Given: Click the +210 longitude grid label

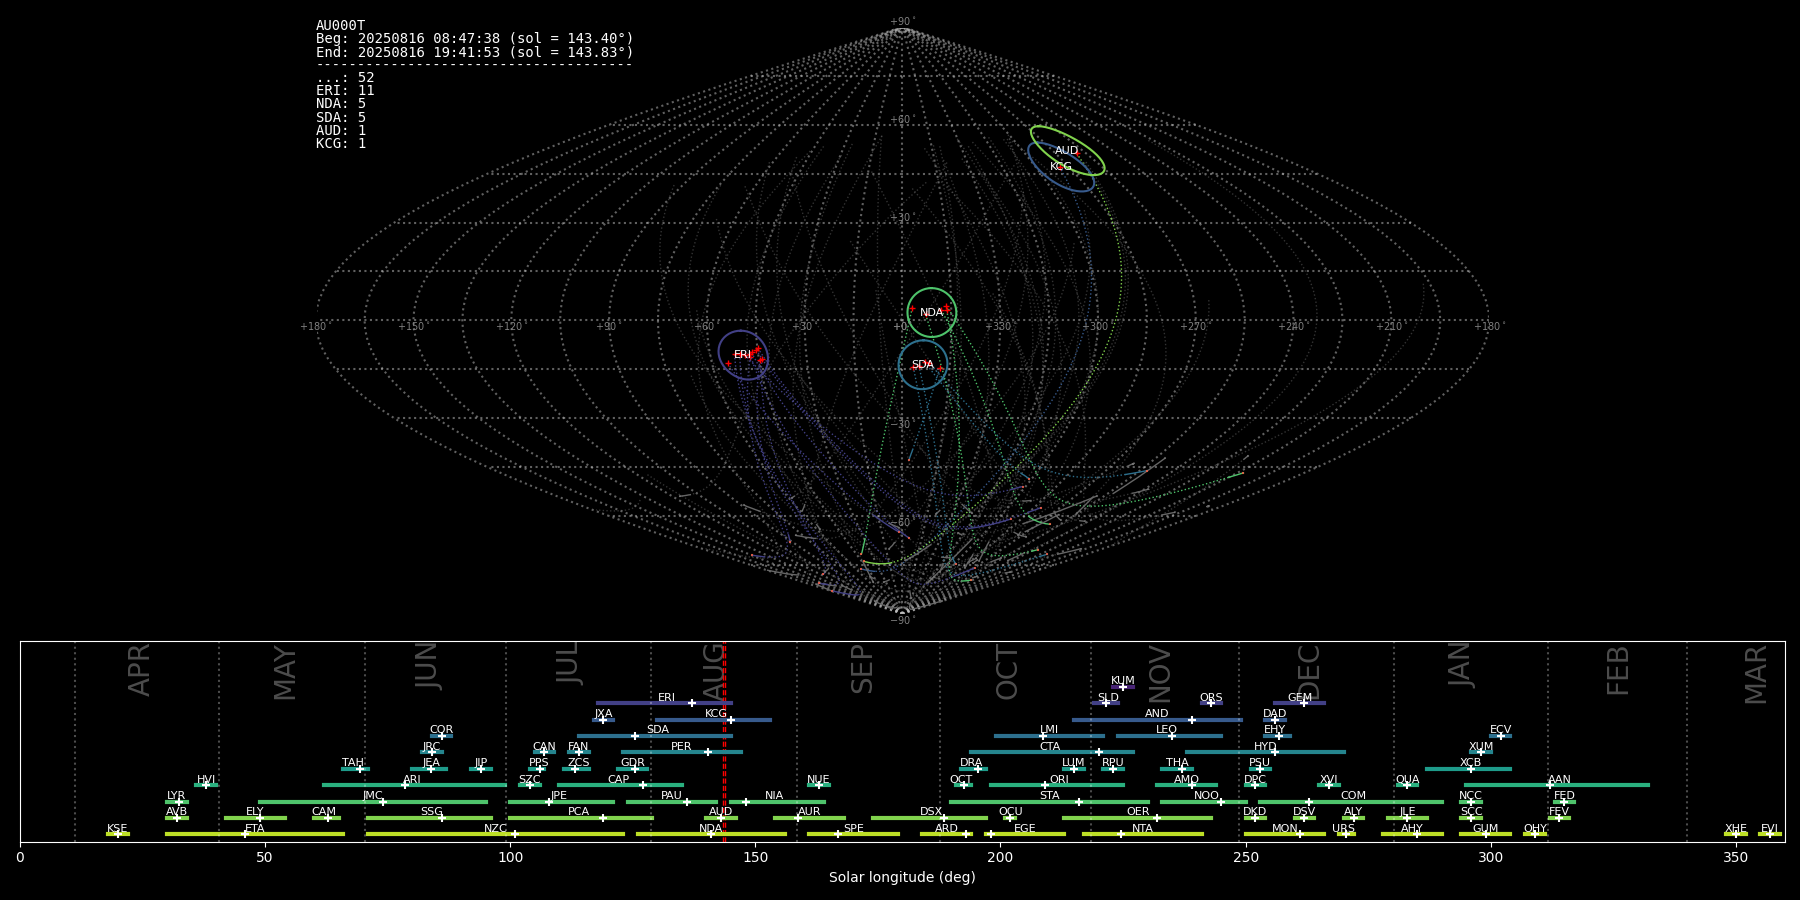Looking at the screenshot, I should (x=1389, y=327).
